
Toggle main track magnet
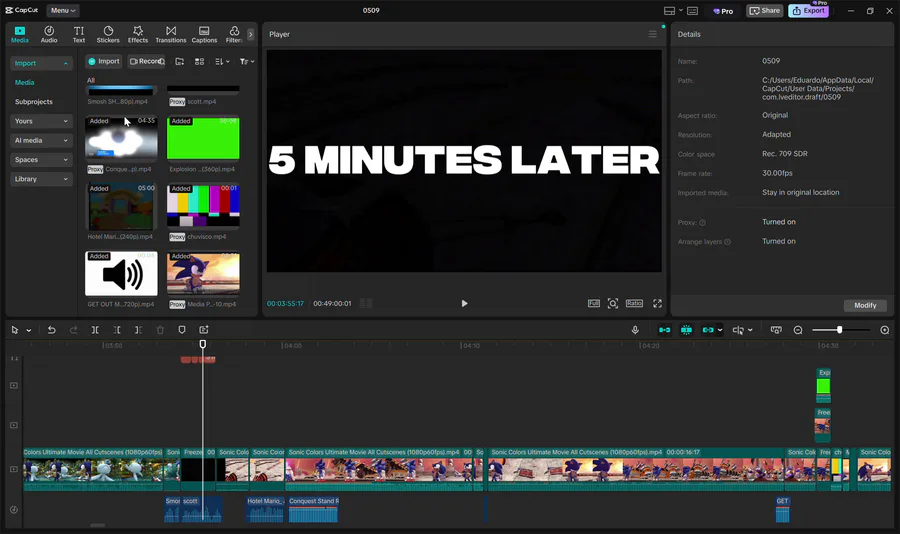click(665, 330)
